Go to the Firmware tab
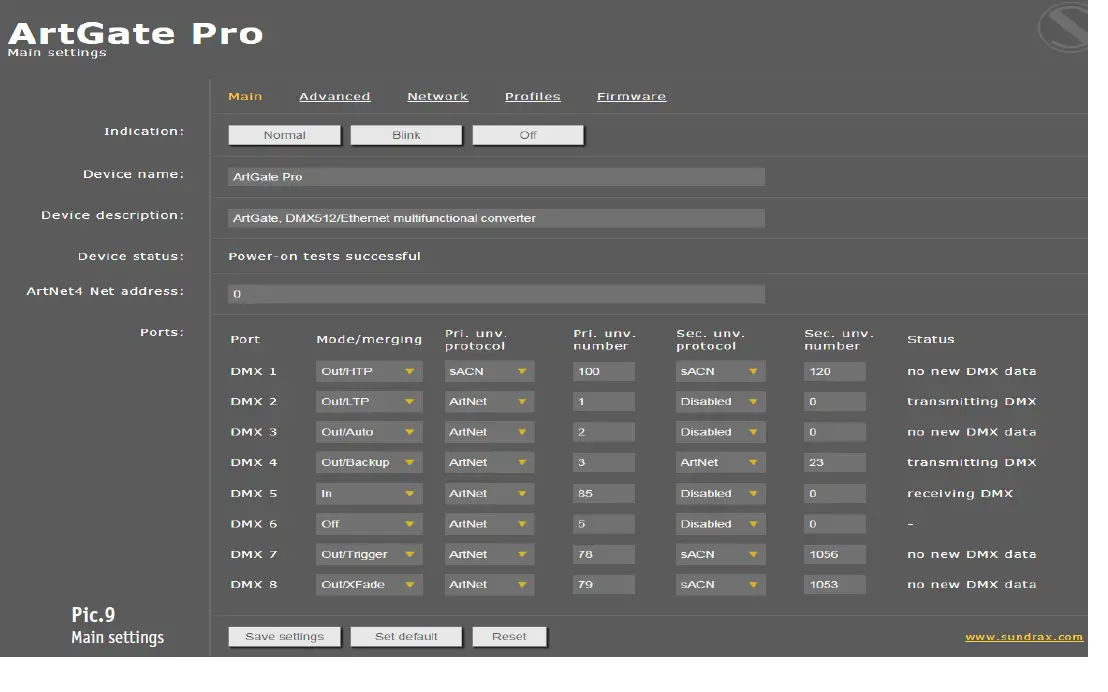 click(631, 97)
